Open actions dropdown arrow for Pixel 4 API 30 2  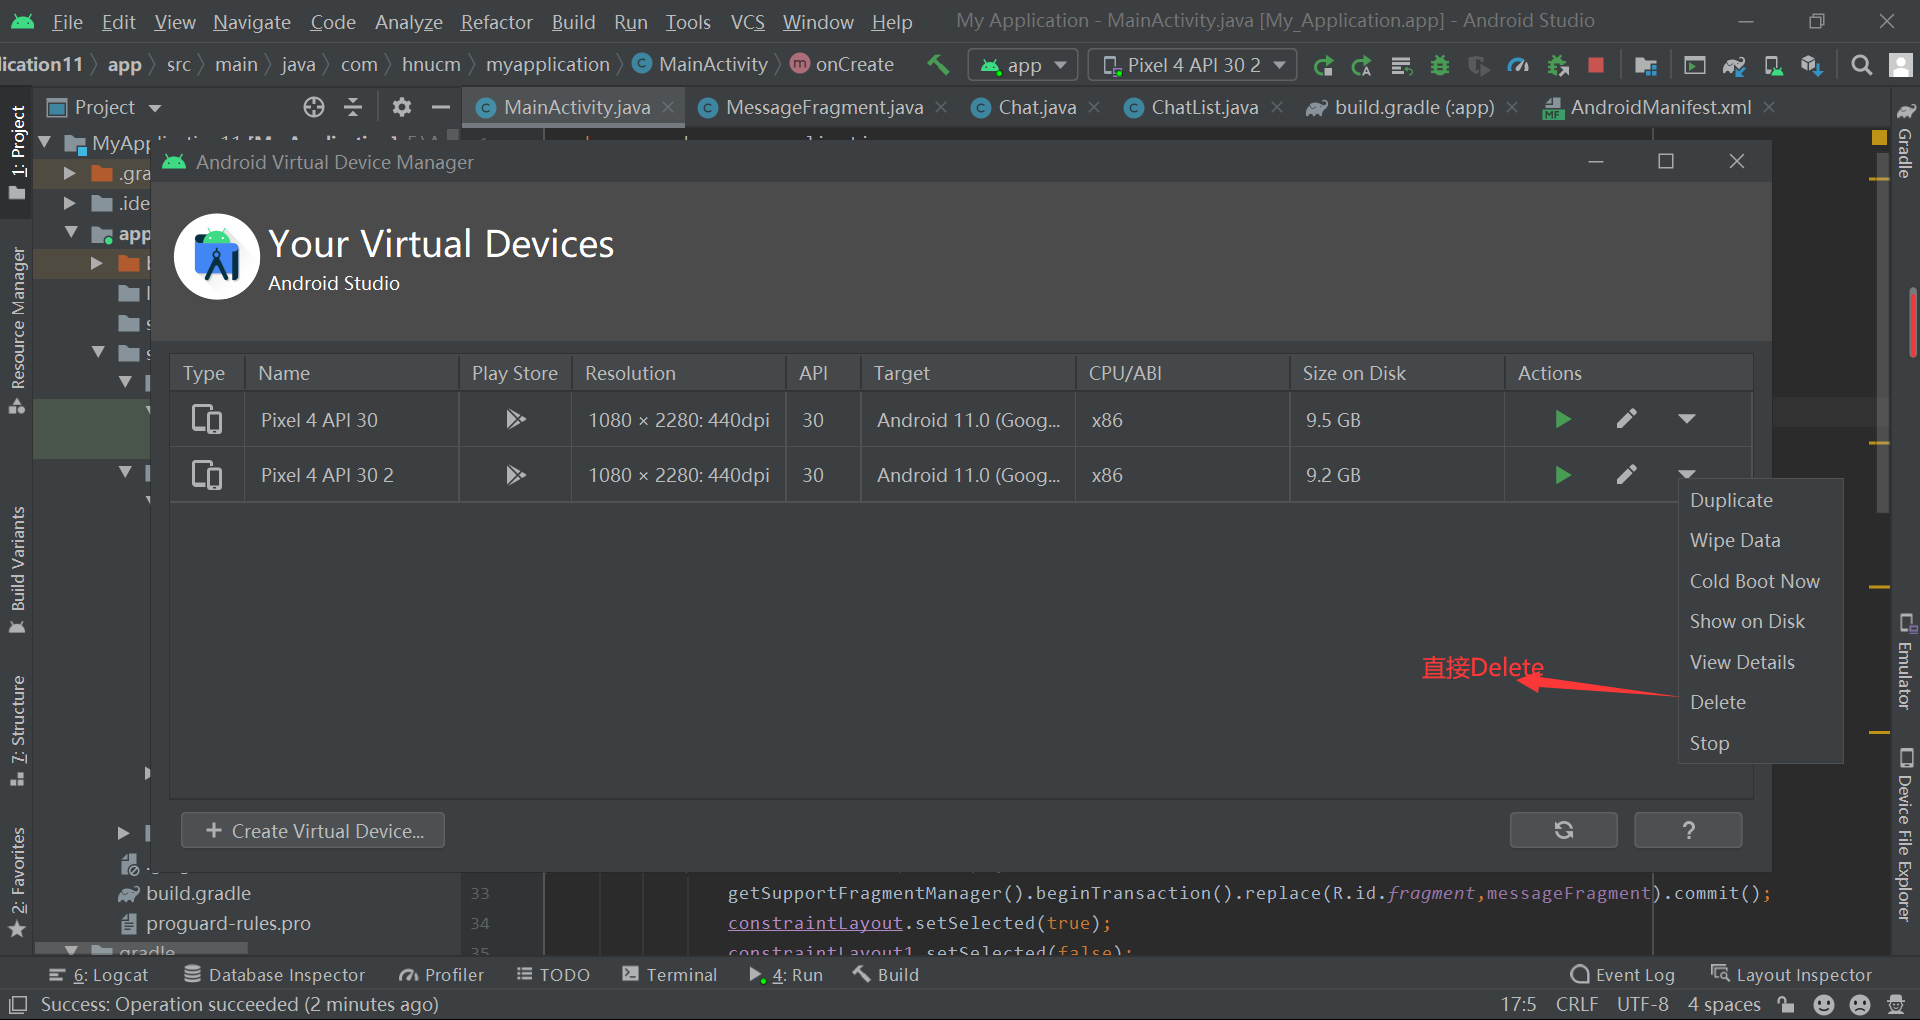tap(1687, 473)
